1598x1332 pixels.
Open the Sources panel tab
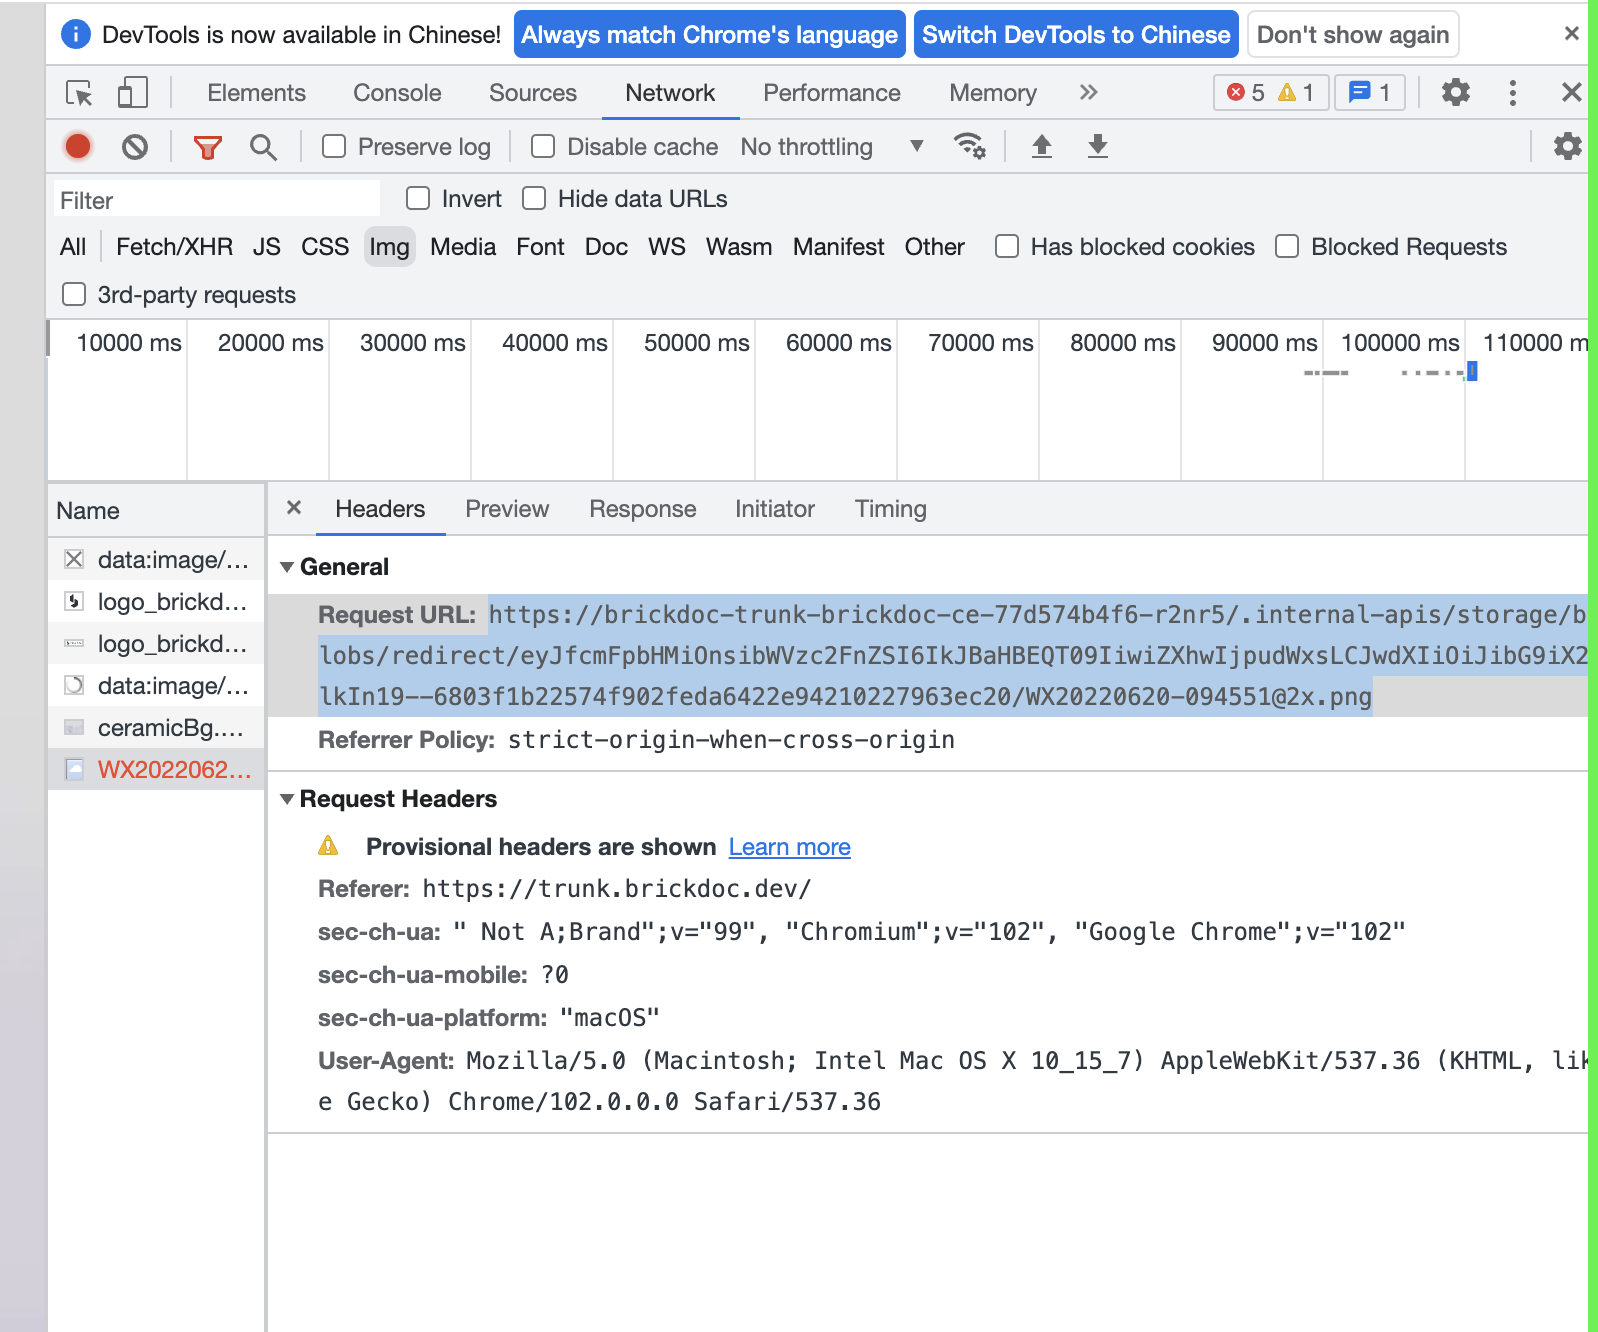tap(533, 93)
